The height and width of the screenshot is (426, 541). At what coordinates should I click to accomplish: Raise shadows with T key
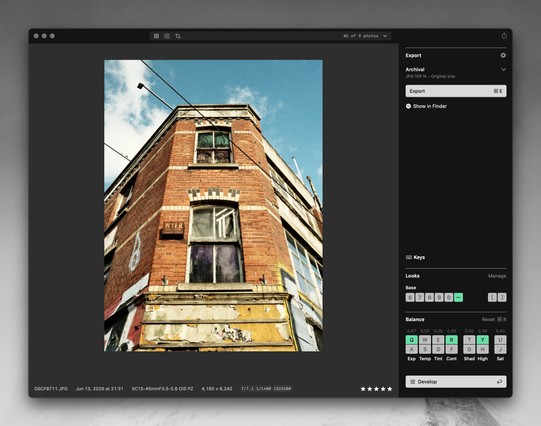pyautogui.click(x=469, y=340)
